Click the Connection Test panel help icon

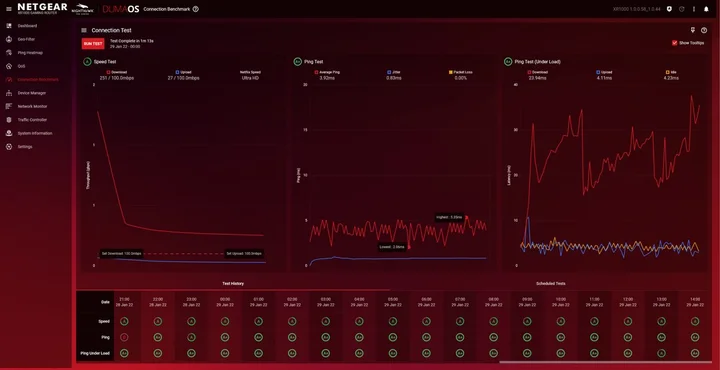click(x=704, y=30)
